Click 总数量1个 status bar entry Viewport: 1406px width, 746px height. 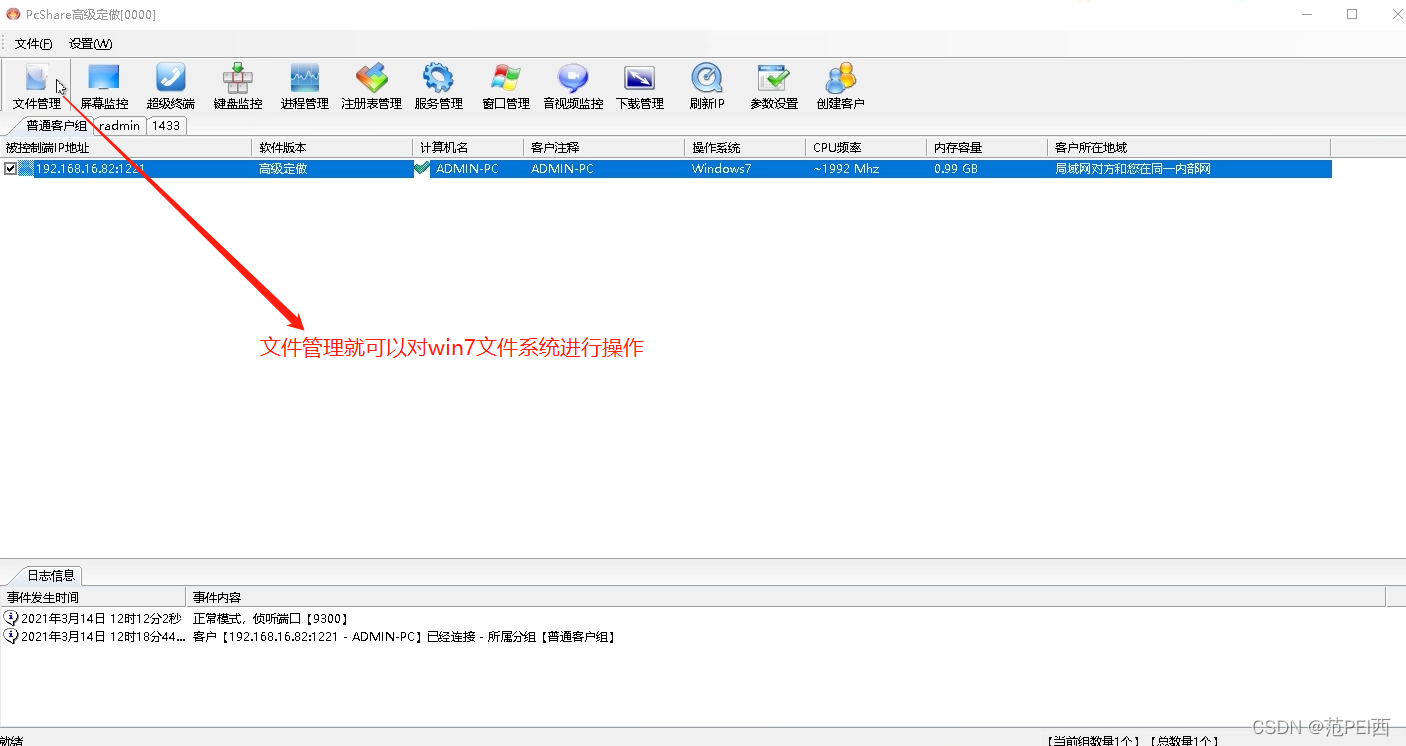[1184, 741]
